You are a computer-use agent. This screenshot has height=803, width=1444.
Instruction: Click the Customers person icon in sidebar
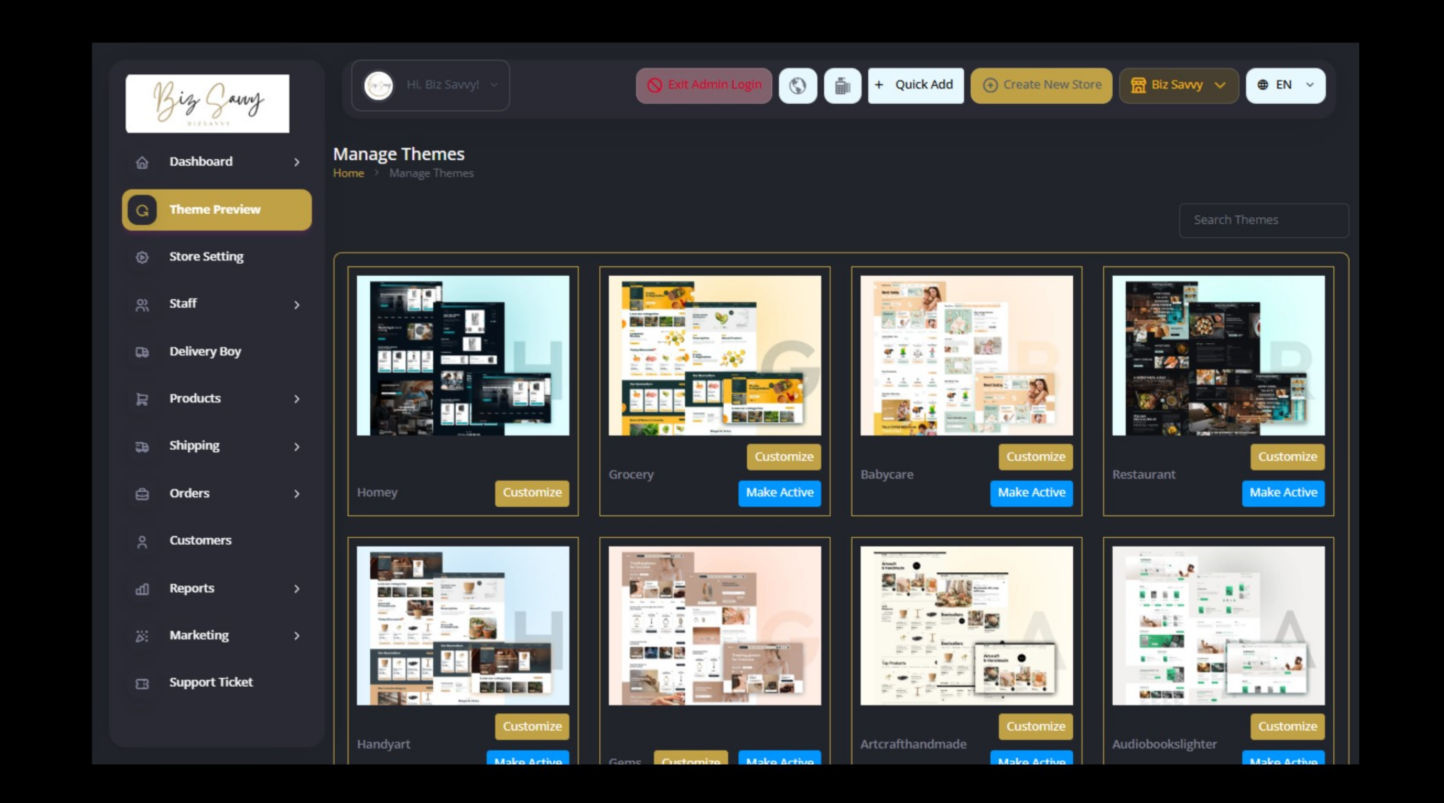point(142,541)
